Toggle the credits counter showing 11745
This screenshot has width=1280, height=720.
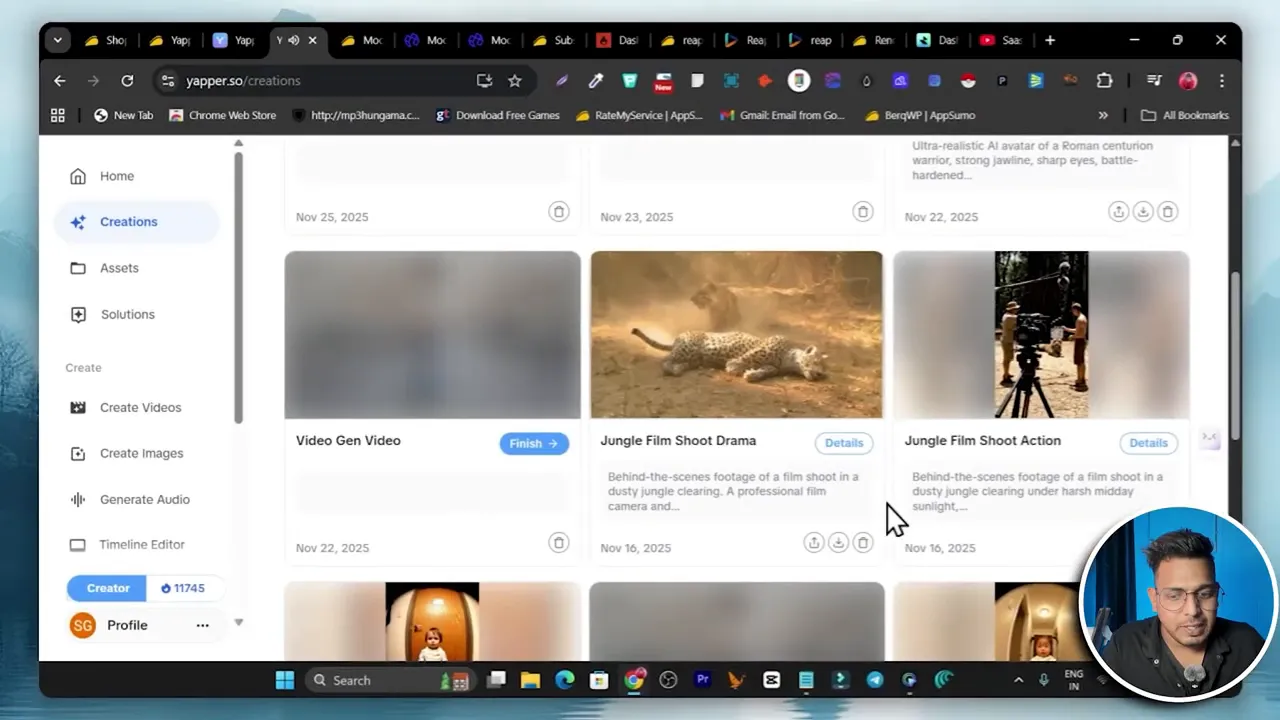[183, 588]
